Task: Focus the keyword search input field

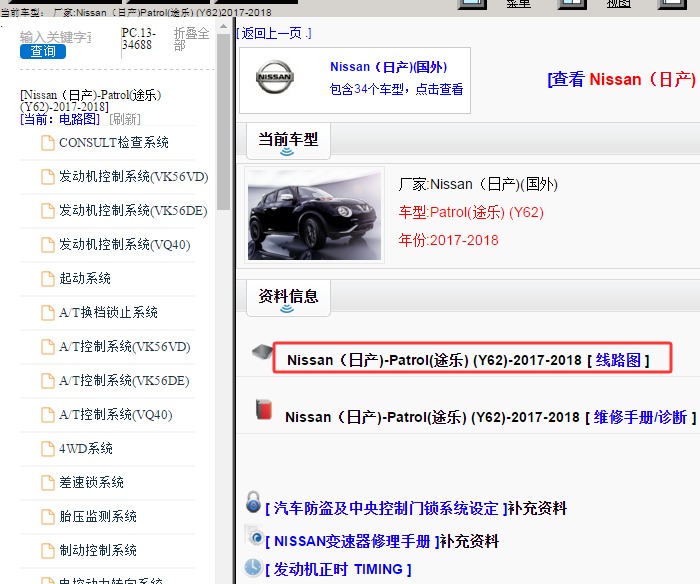Action: pyautogui.click(x=55, y=37)
